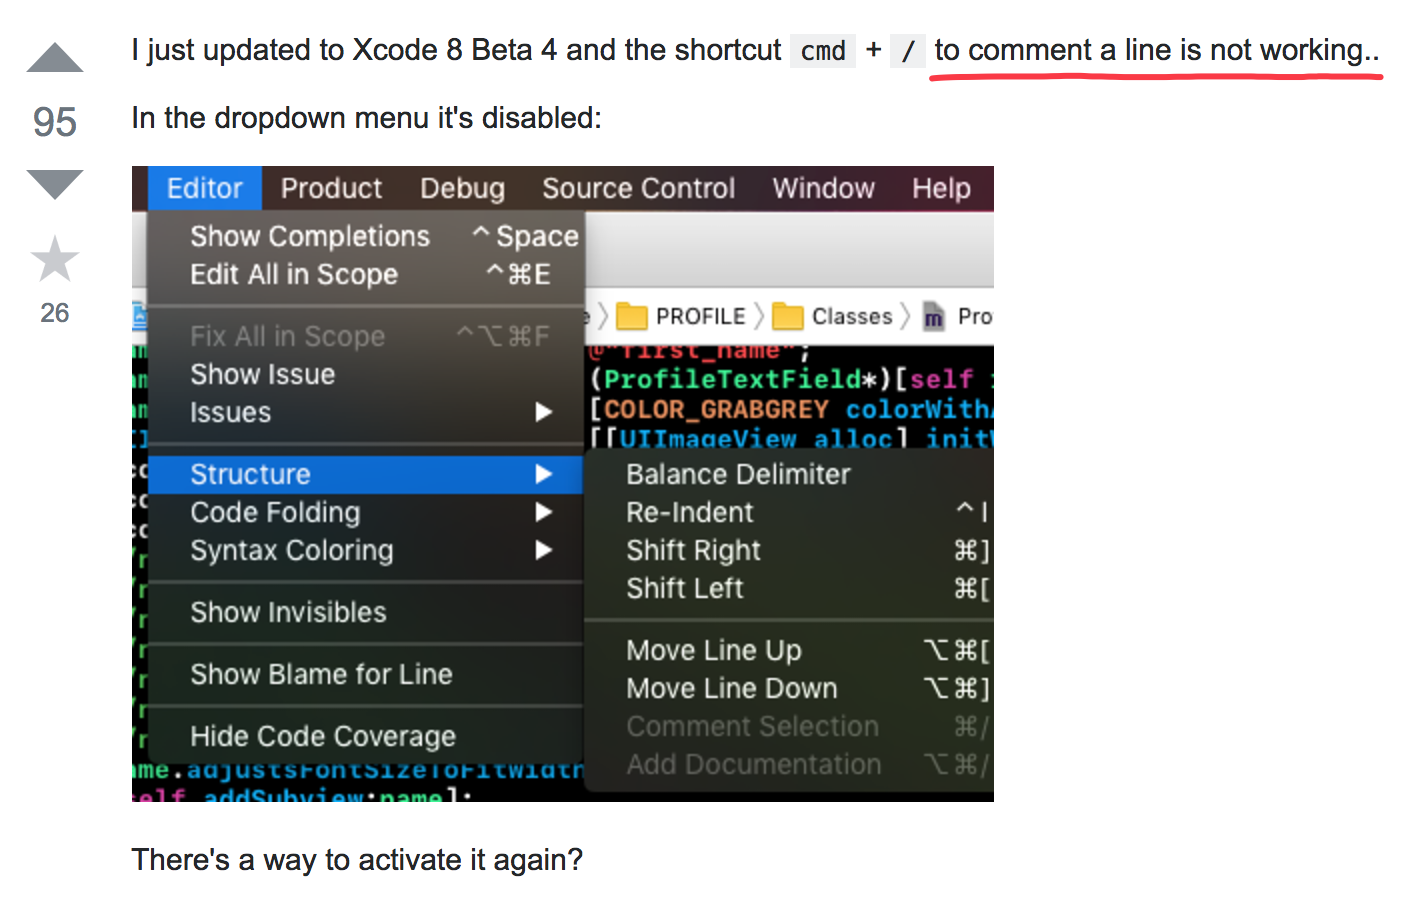Expand the Code Folding submenu

click(366, 512)
